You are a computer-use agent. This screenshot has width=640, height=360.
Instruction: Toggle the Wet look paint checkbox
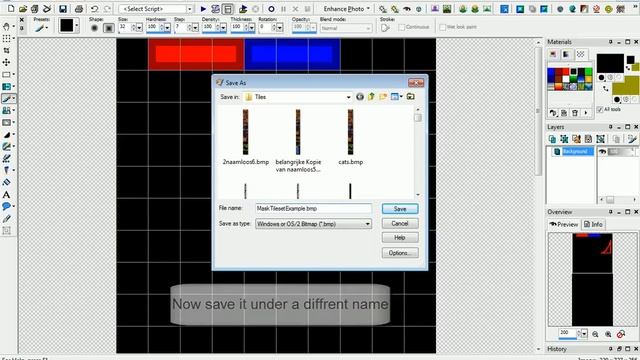click(x=443, y=27)
